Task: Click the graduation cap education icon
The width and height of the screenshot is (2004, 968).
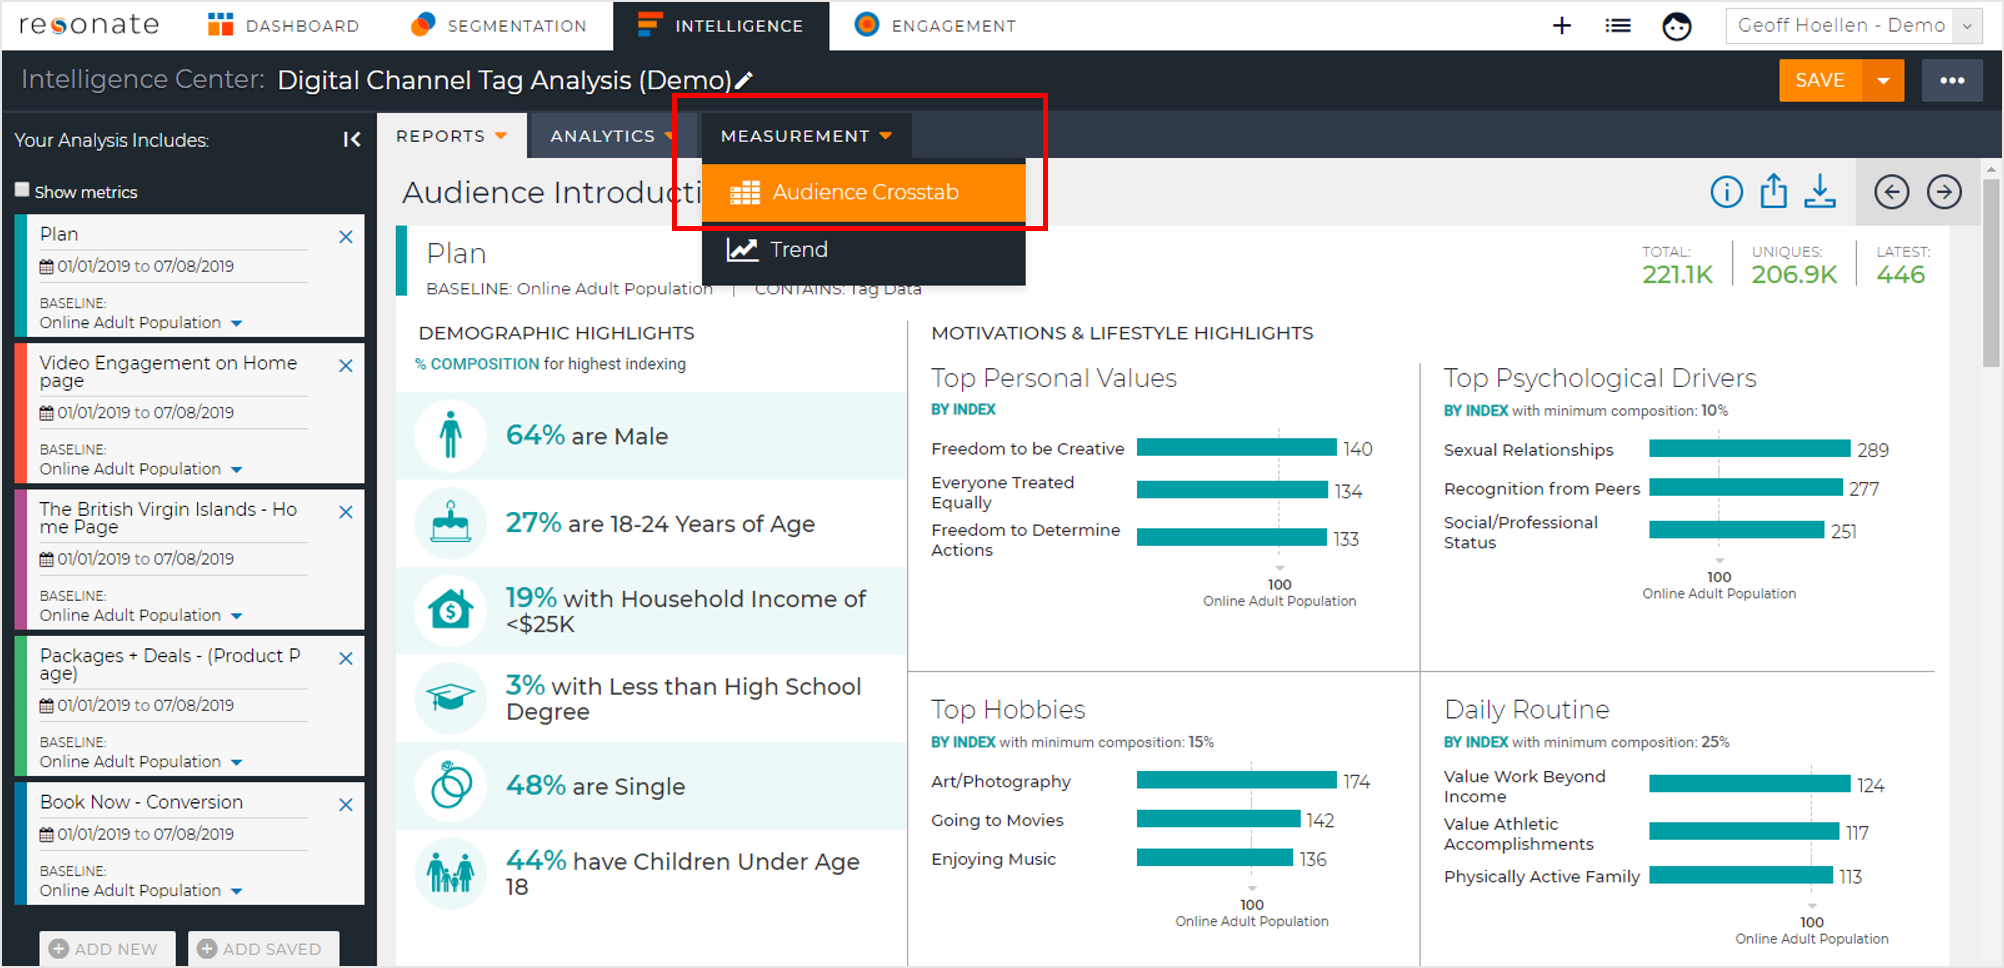Action: tap(451, 697)
